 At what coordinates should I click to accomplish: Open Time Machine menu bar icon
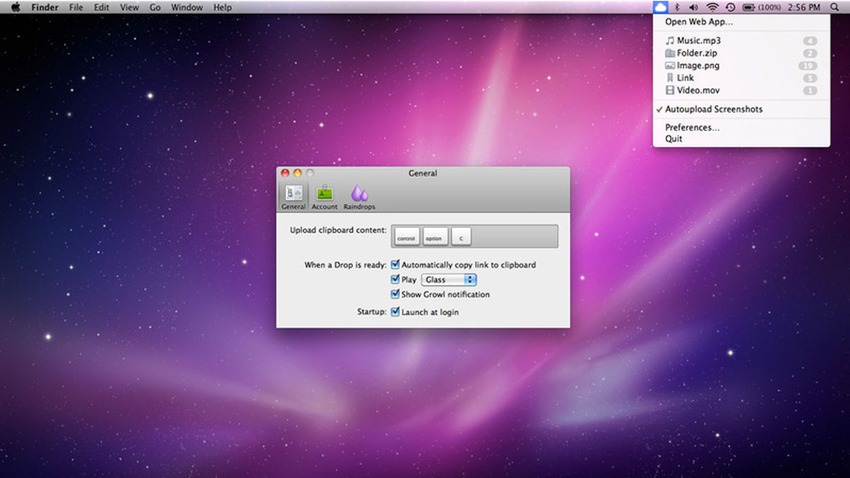click(730, 7)
